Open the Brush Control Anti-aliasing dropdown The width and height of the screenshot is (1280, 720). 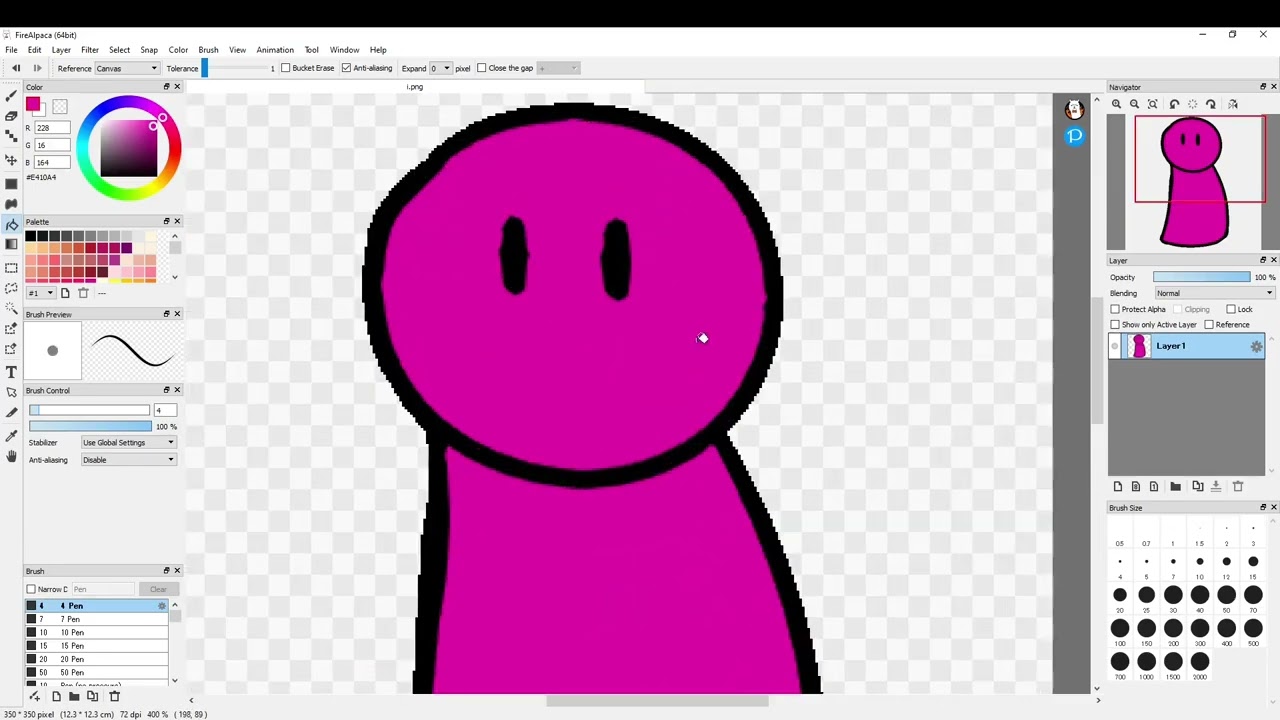128,460
